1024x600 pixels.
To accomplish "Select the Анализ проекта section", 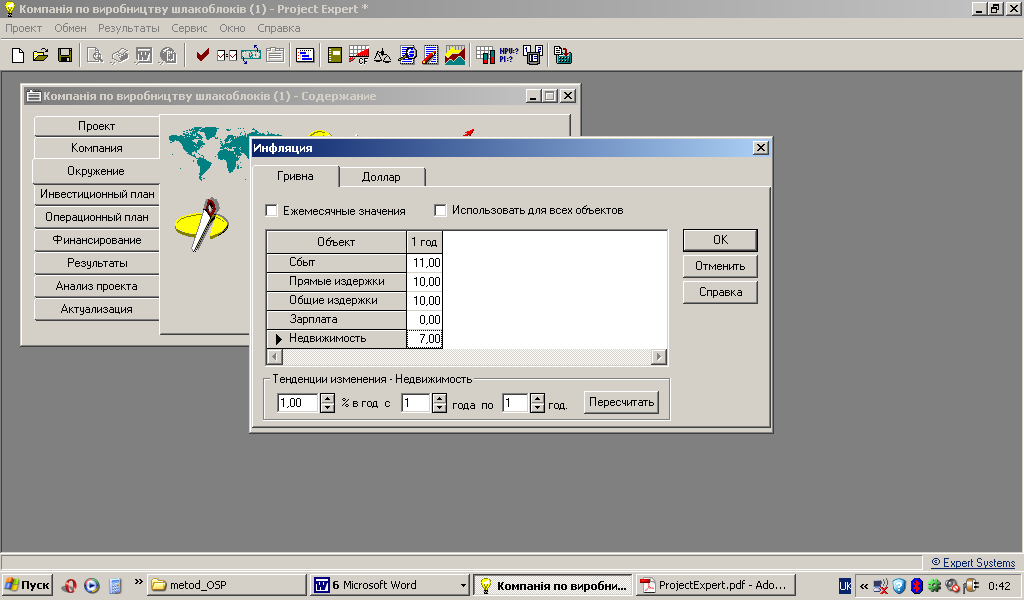I will click(x=97, y=286).
